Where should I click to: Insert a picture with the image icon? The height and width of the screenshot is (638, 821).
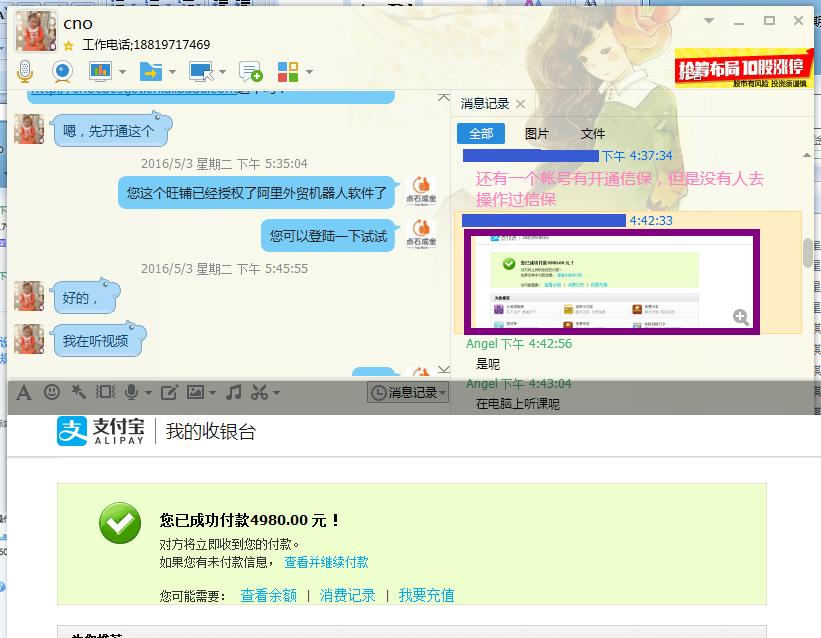[x=195, y=392]
